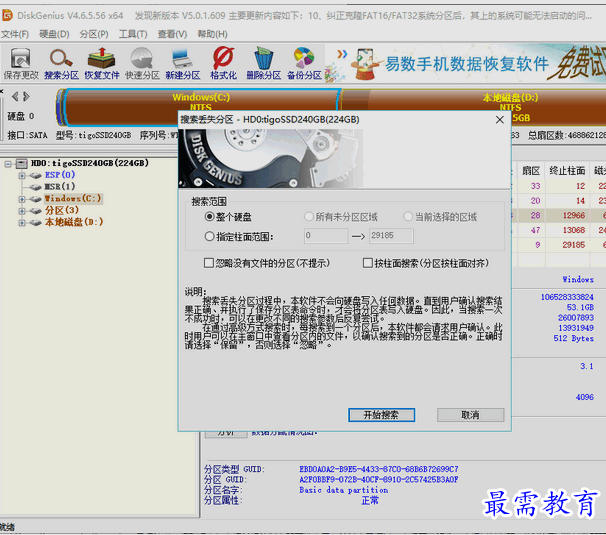Go to next disk with right arrow
The height and width of the screenshot is (535, 606).
(x=26, y=96)
